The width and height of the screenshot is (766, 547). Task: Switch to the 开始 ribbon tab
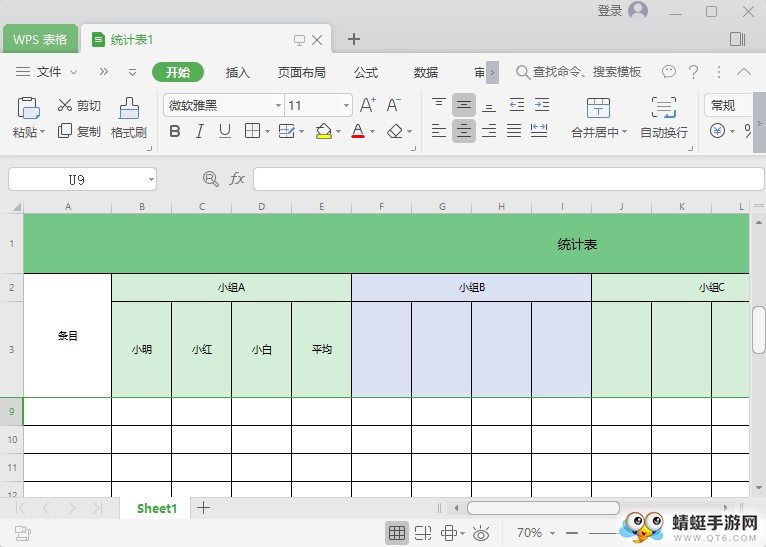[x=178, y=72]
